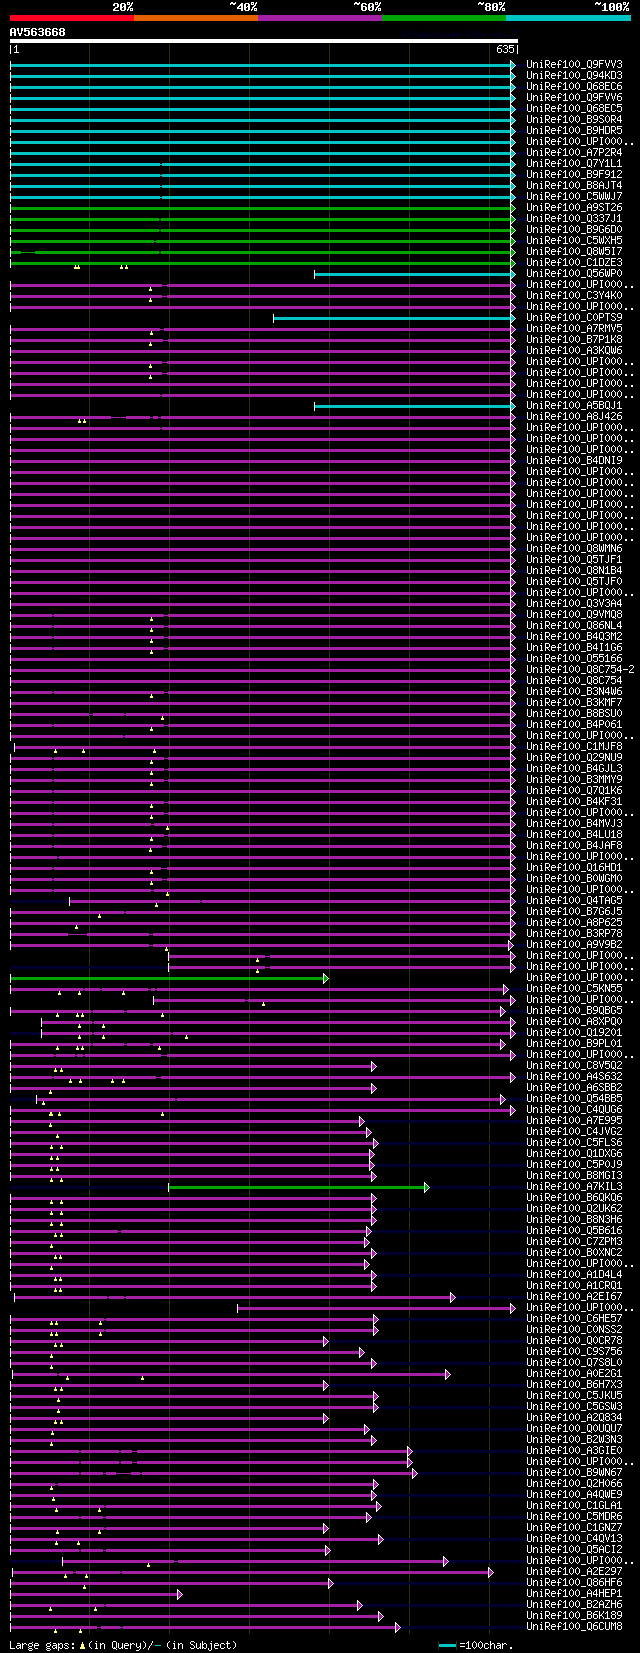Screen dimensions: 640x1653
Task: Click the text UniRef100_A9V9B2
Action: click(574, 944)
